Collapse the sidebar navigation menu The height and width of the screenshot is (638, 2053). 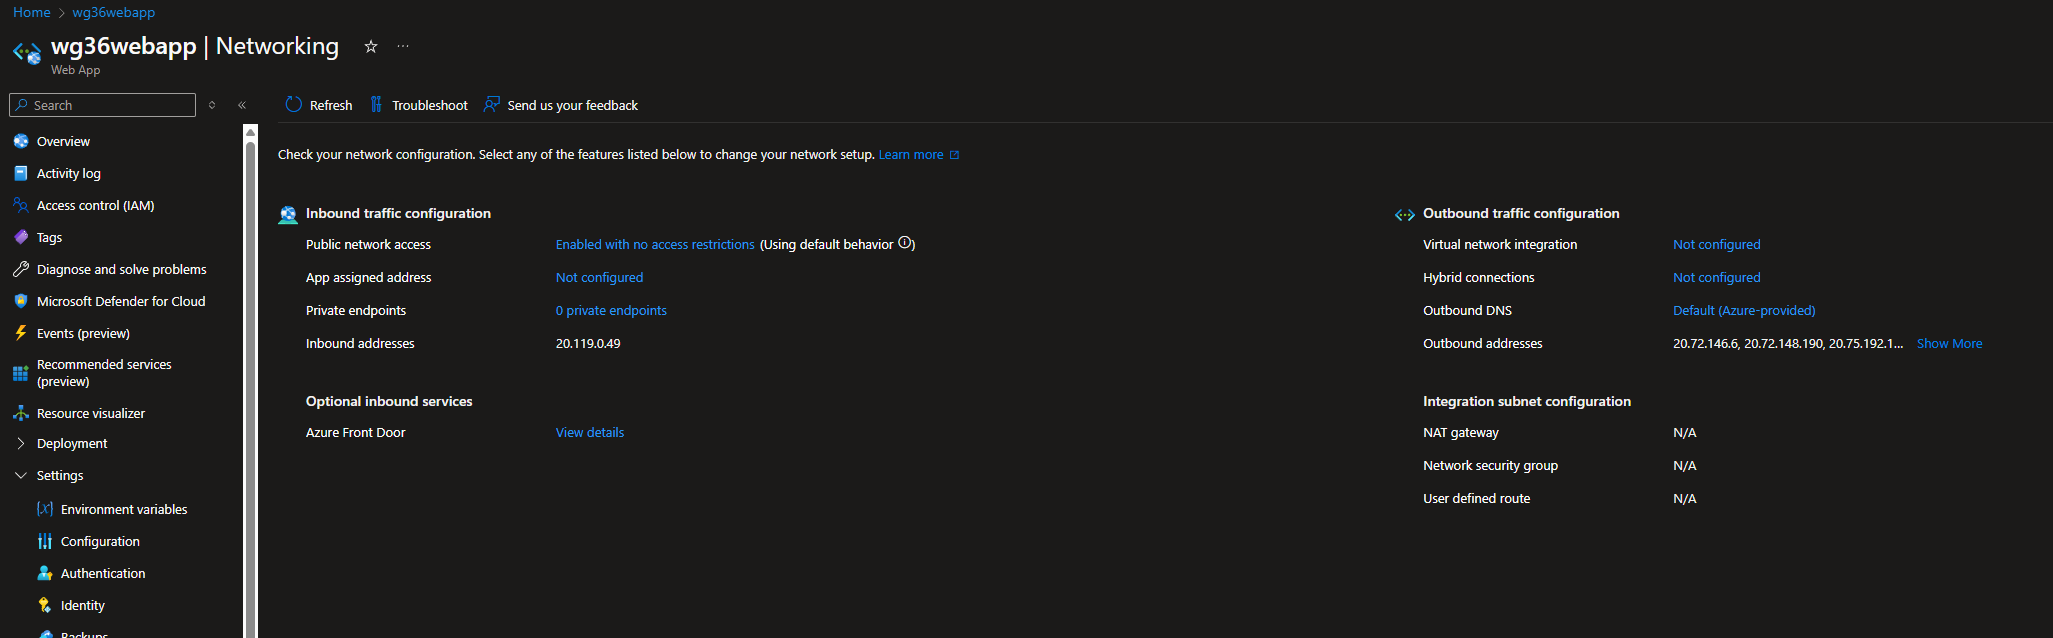[x=242, y=105]
